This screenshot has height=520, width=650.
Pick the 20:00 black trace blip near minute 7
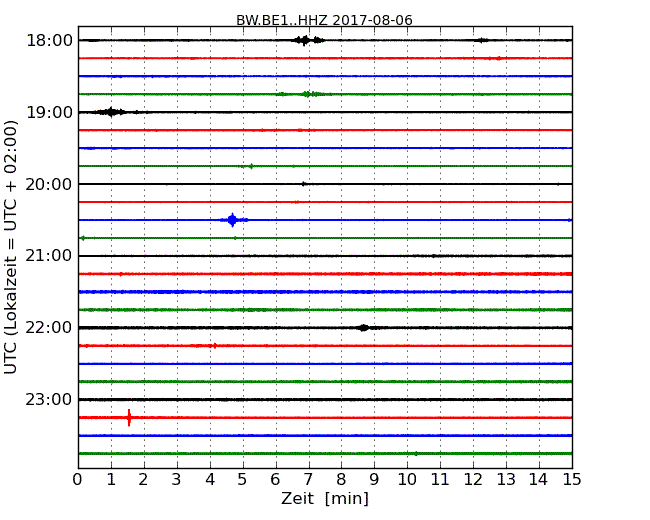tap(303, 184)
